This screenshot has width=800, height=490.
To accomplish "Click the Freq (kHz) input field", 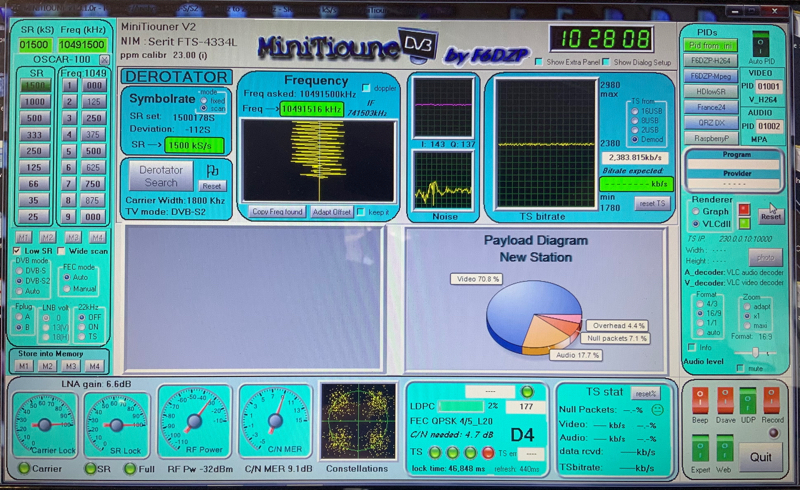I will pos(82,45).
